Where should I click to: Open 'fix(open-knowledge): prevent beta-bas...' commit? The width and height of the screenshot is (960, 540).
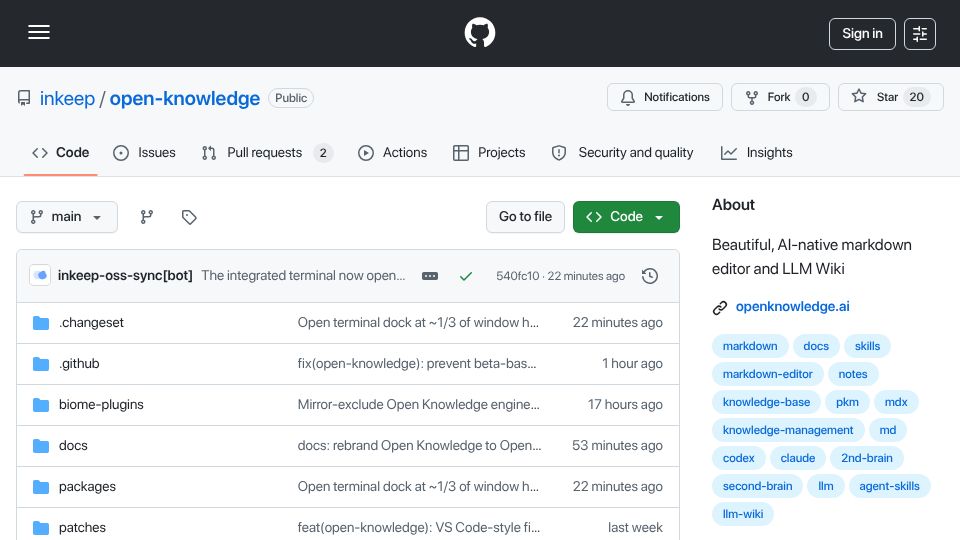pos(417,364)
